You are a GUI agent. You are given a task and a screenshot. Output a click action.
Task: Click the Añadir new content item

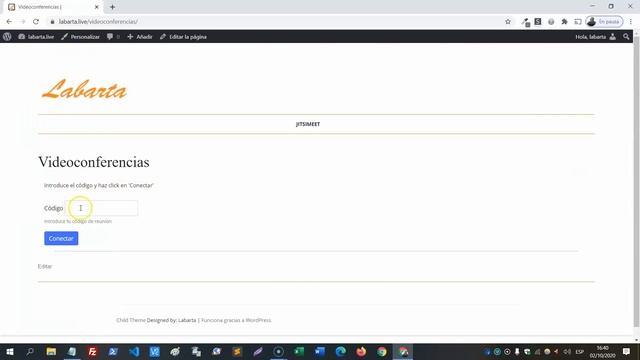coord(140,37)
